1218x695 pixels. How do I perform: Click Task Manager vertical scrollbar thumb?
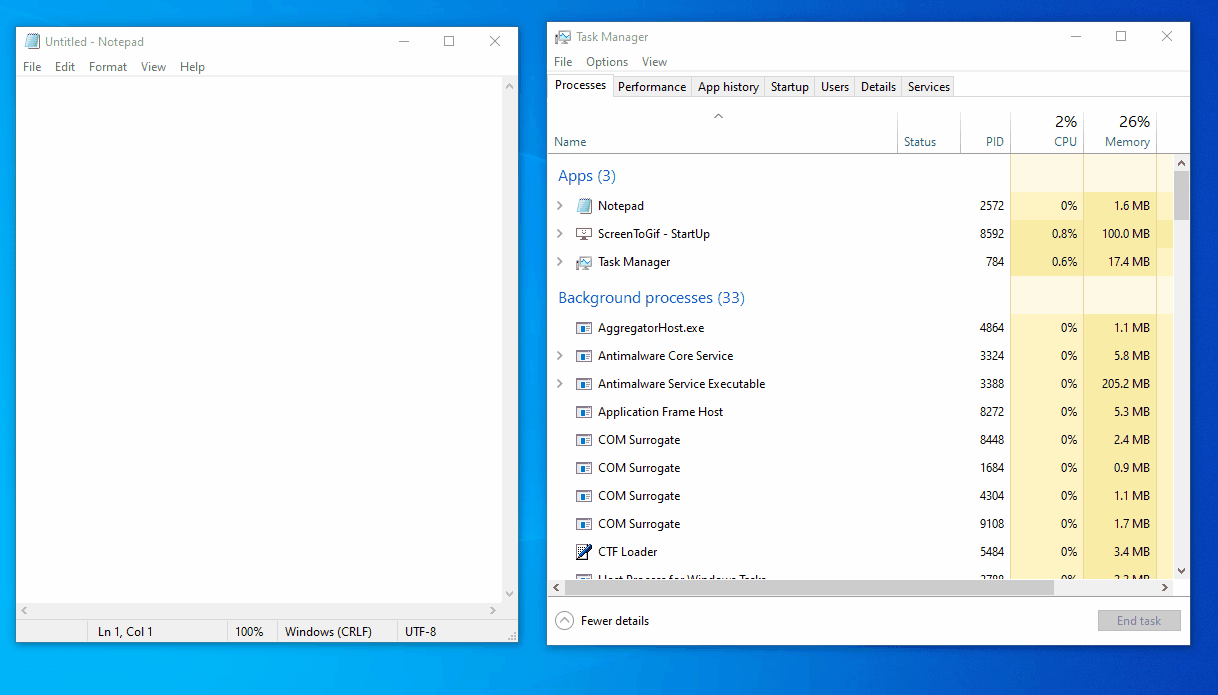[1181, 195]
